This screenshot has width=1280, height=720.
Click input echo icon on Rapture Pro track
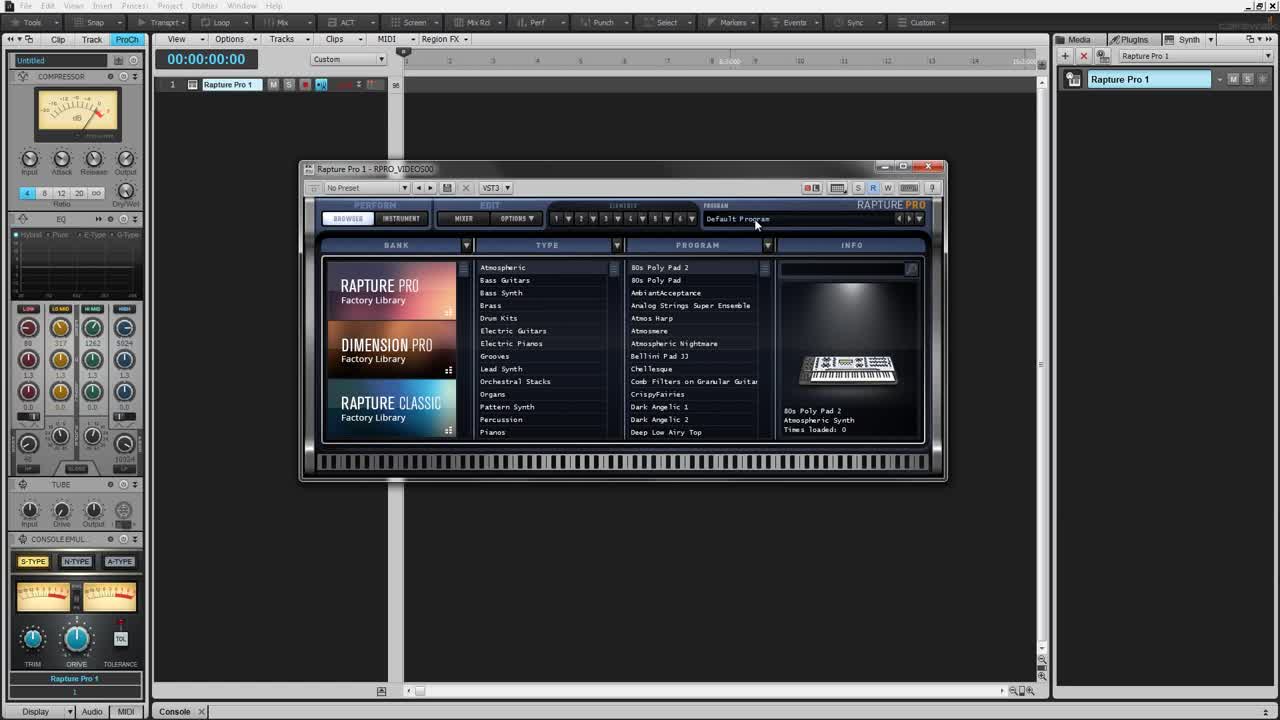tap(321, 85)
